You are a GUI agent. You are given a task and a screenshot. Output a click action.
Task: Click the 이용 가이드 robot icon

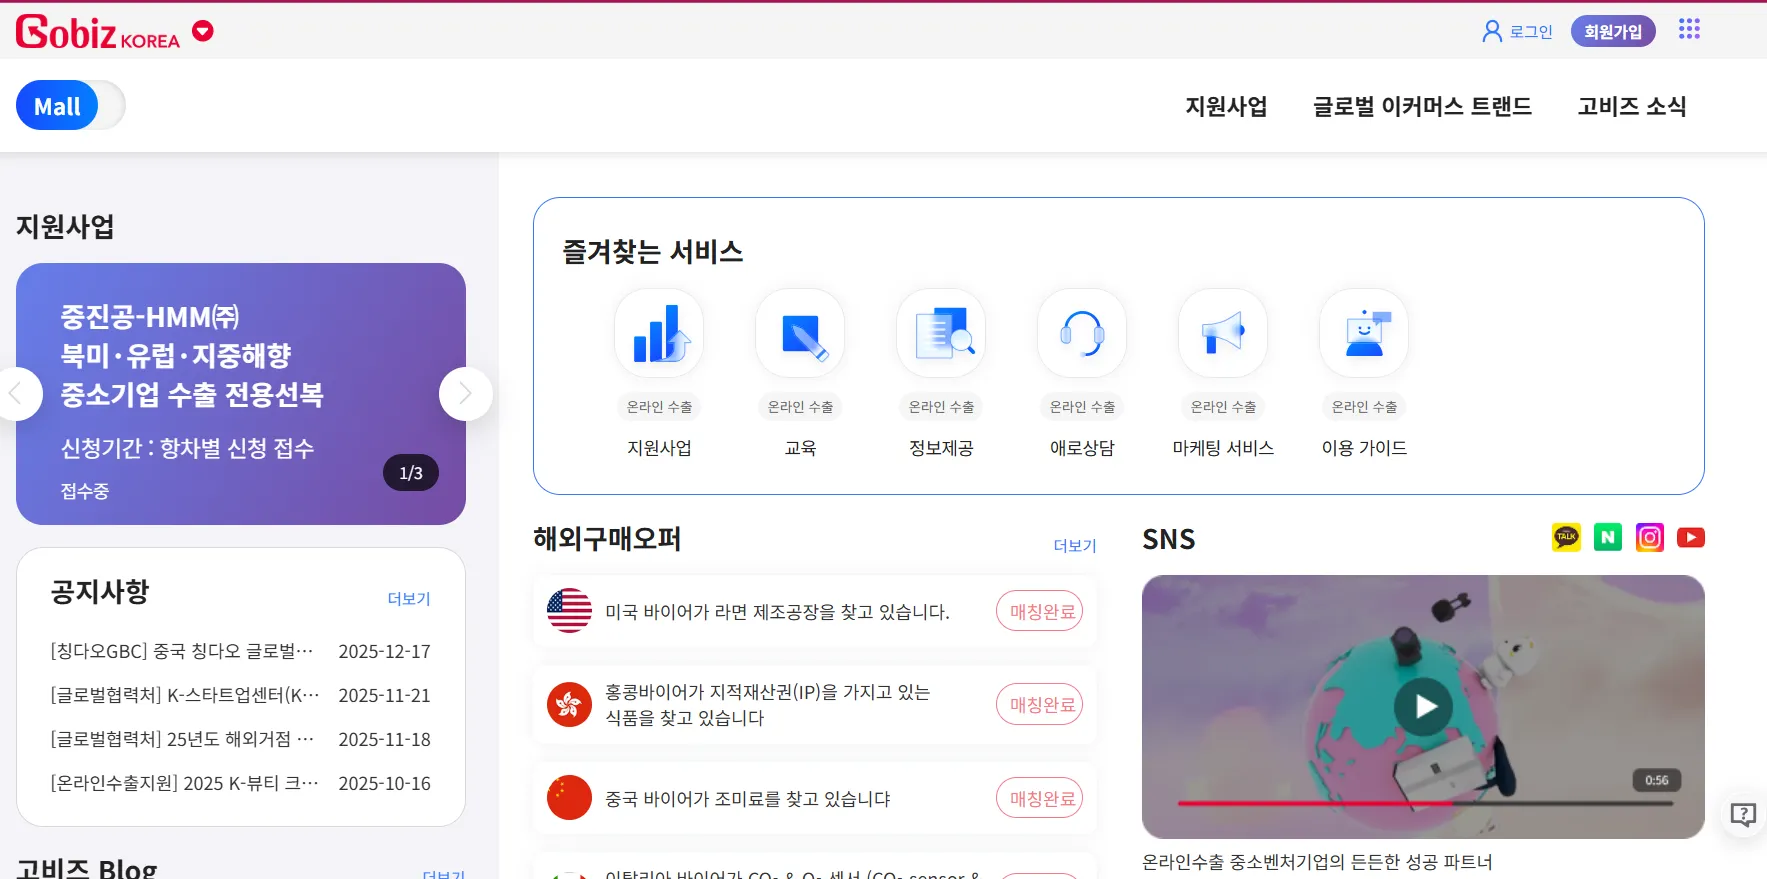click(x=1364, y=334)
